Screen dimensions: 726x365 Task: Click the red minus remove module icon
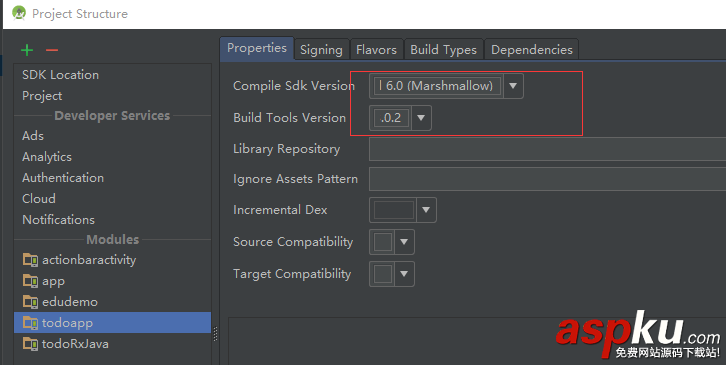pyautogui.click(x=52, y=50)
